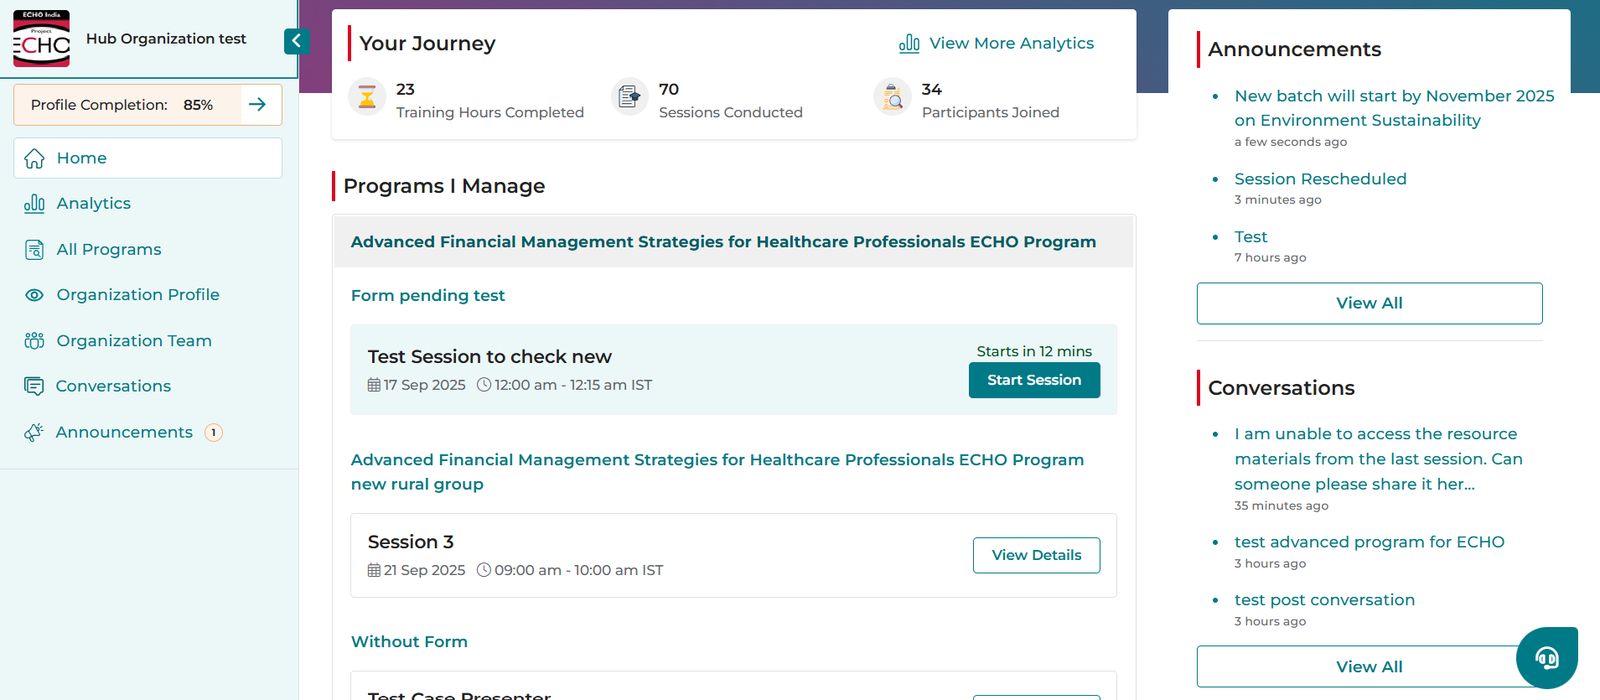Open Analytics bar chart icon in sidebar

tap(34, 204)
